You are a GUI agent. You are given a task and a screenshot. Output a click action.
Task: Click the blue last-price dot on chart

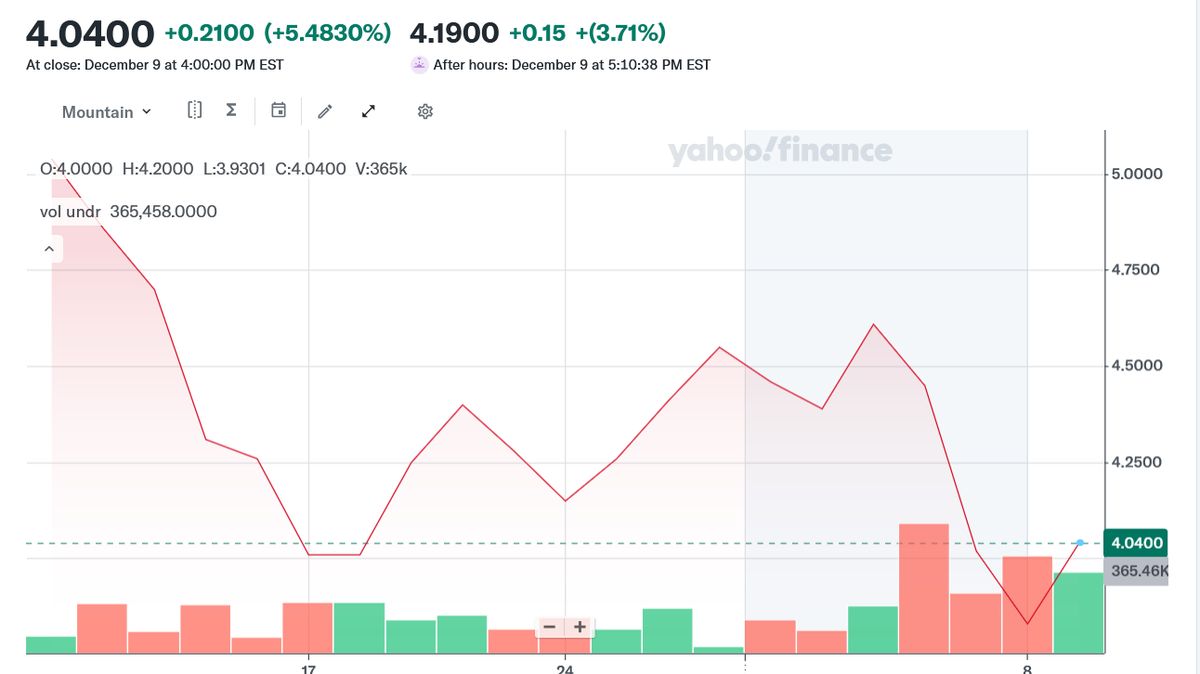[x=1080, y=543]
